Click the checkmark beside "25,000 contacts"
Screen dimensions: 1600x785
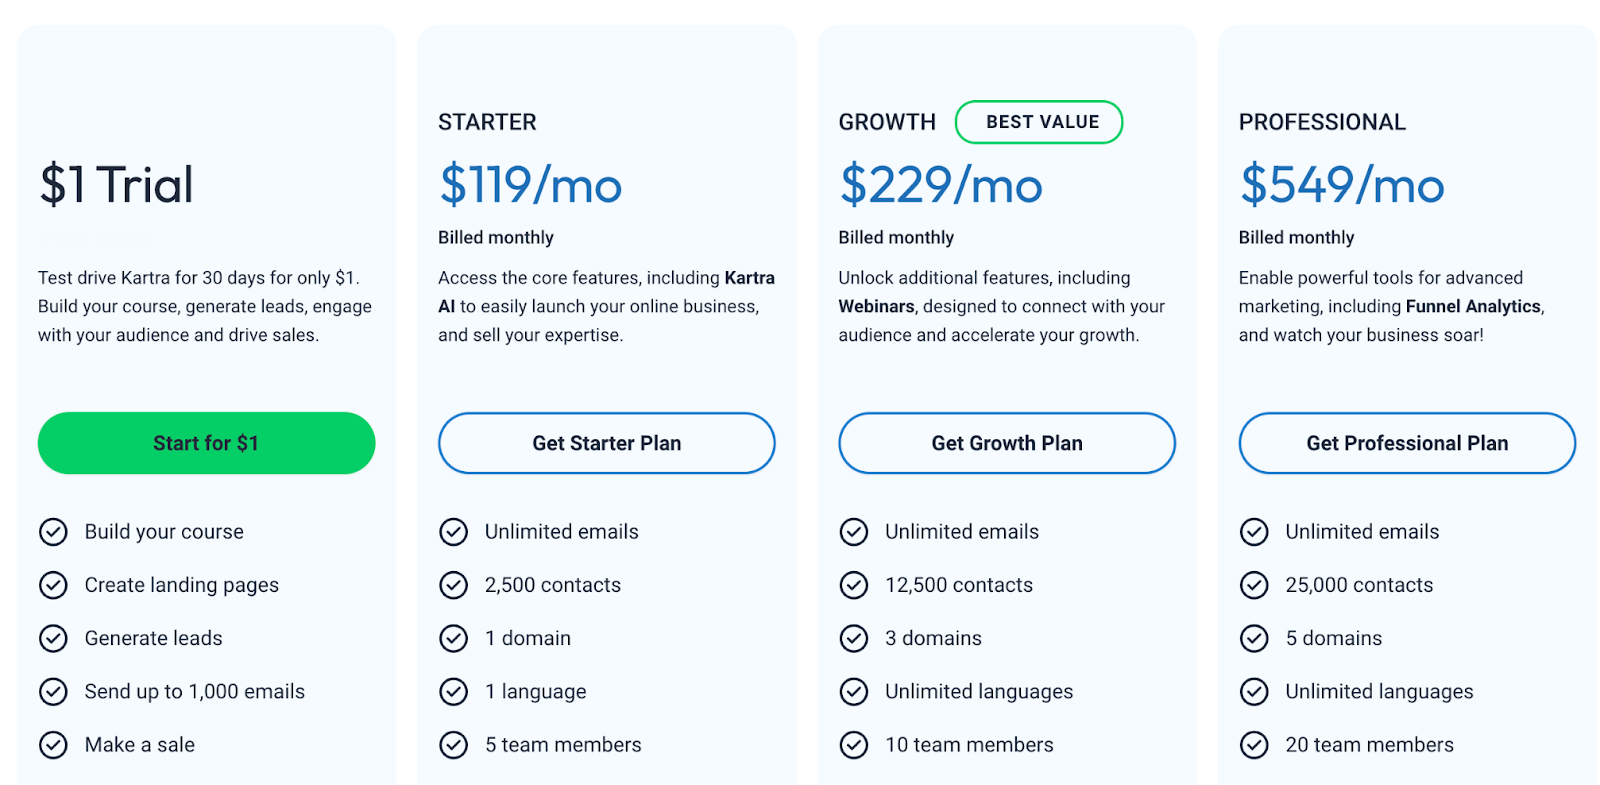point(1254,585)
